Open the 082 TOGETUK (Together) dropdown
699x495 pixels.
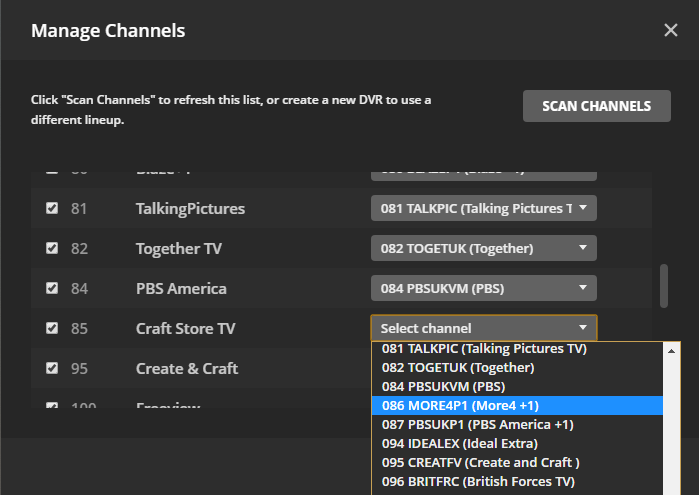(x=484, y=248)
